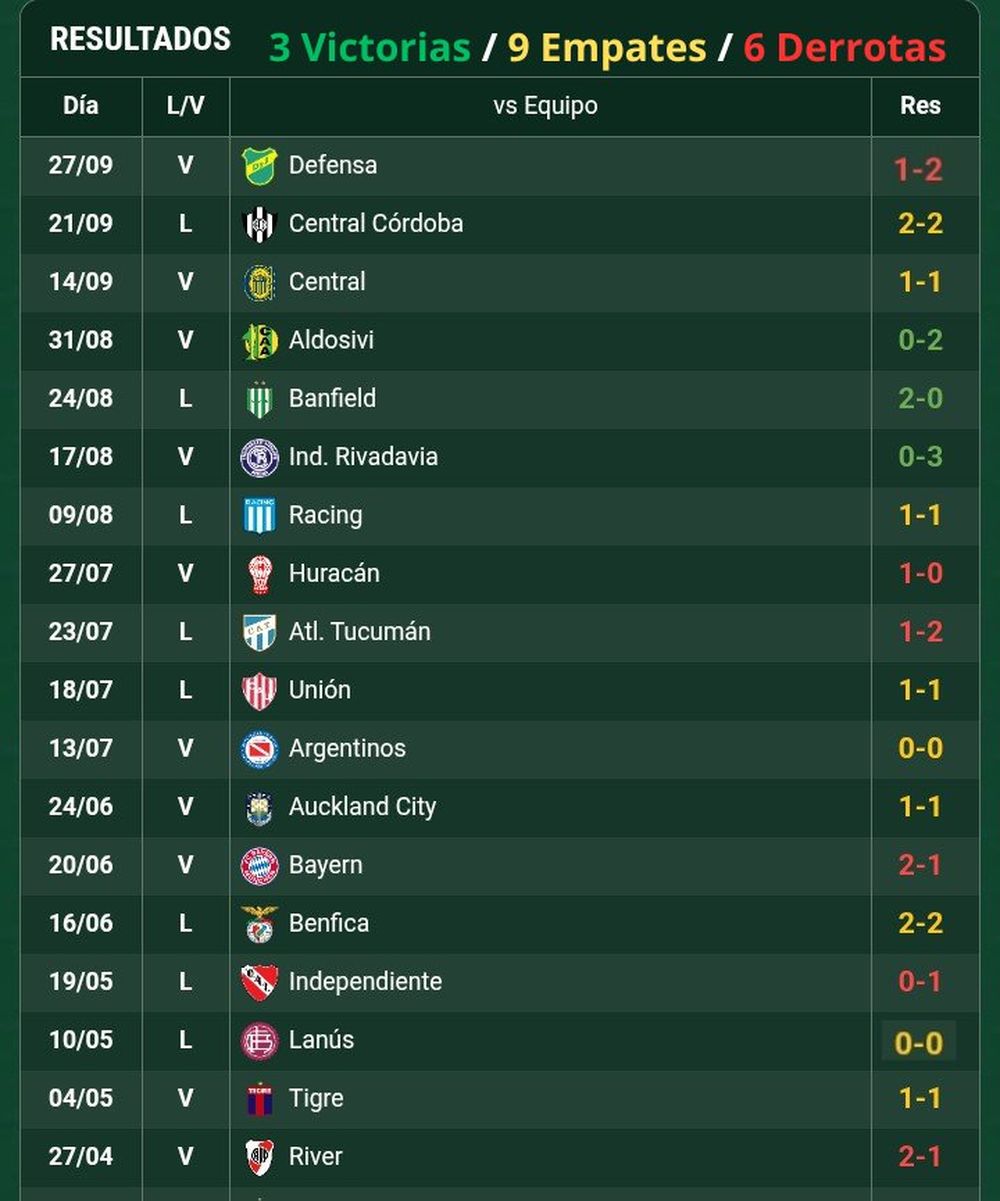Click the Racing sky-blue crest icon
Screen dimensions: 1000x1201
tap(259, 516)
